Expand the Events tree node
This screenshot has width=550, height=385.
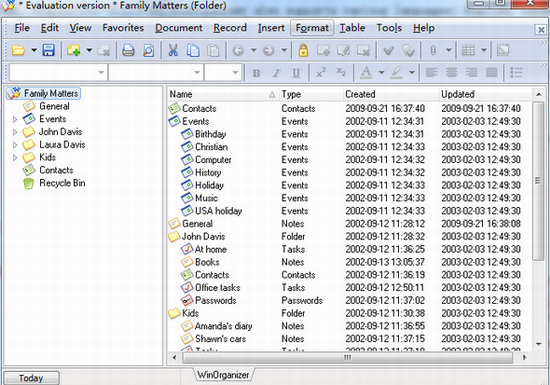[x=15, y=120]
